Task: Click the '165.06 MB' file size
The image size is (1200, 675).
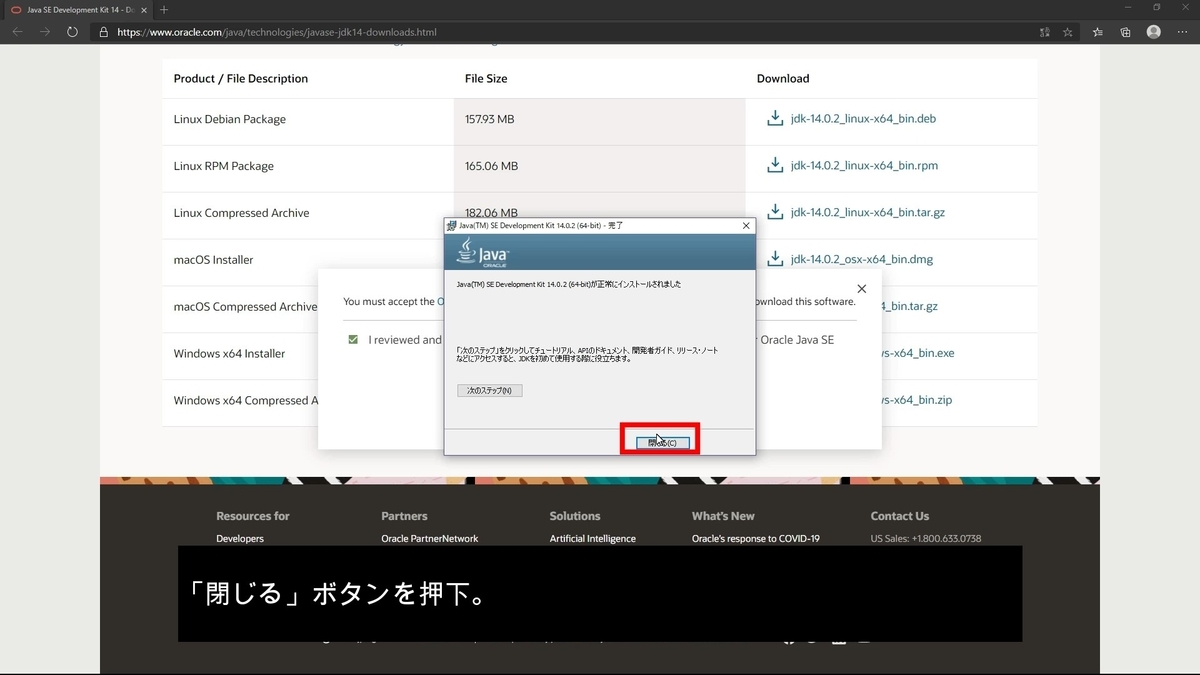Action: [492, 166]
